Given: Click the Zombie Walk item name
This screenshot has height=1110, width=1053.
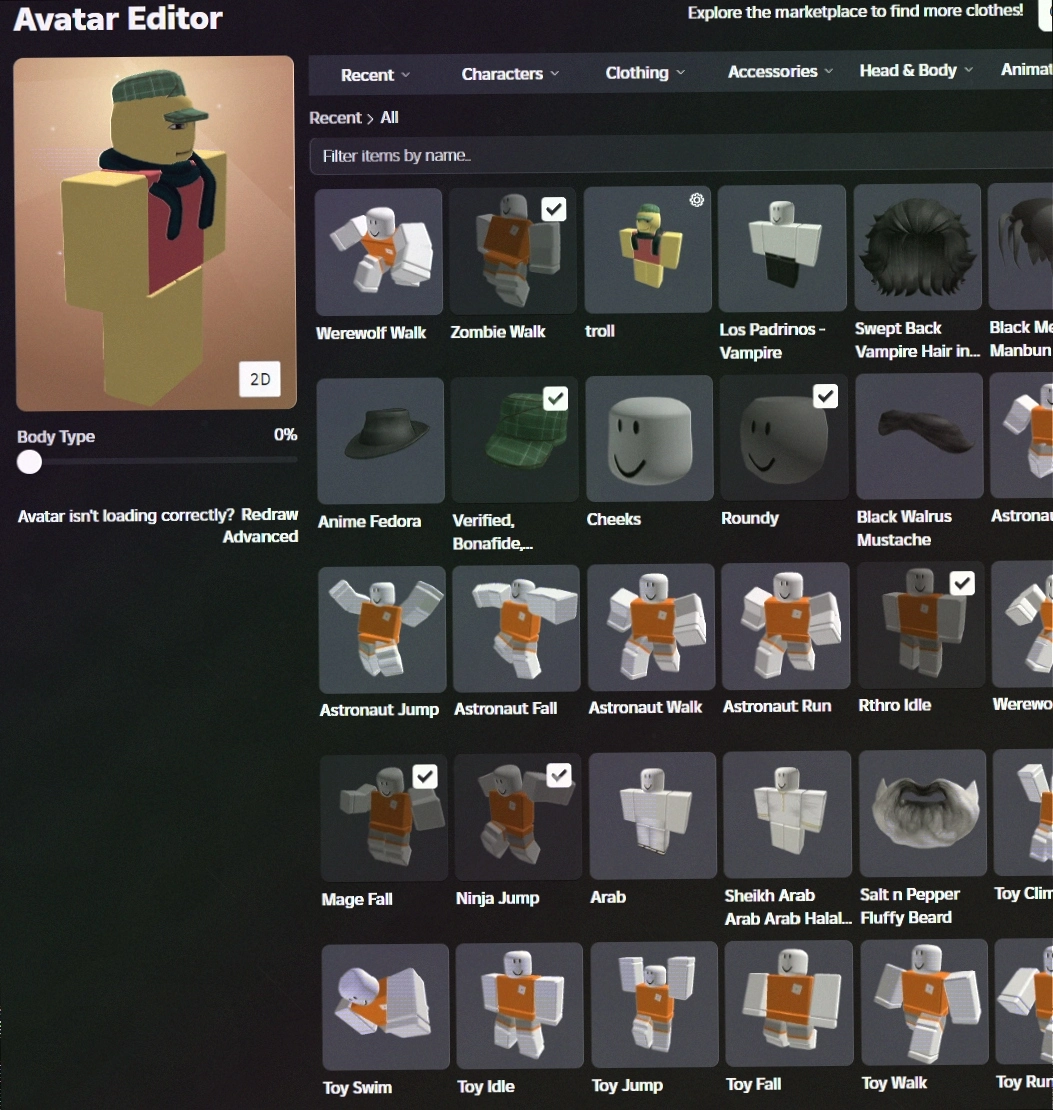Looking at the screenshot, I should pos(498,331).
